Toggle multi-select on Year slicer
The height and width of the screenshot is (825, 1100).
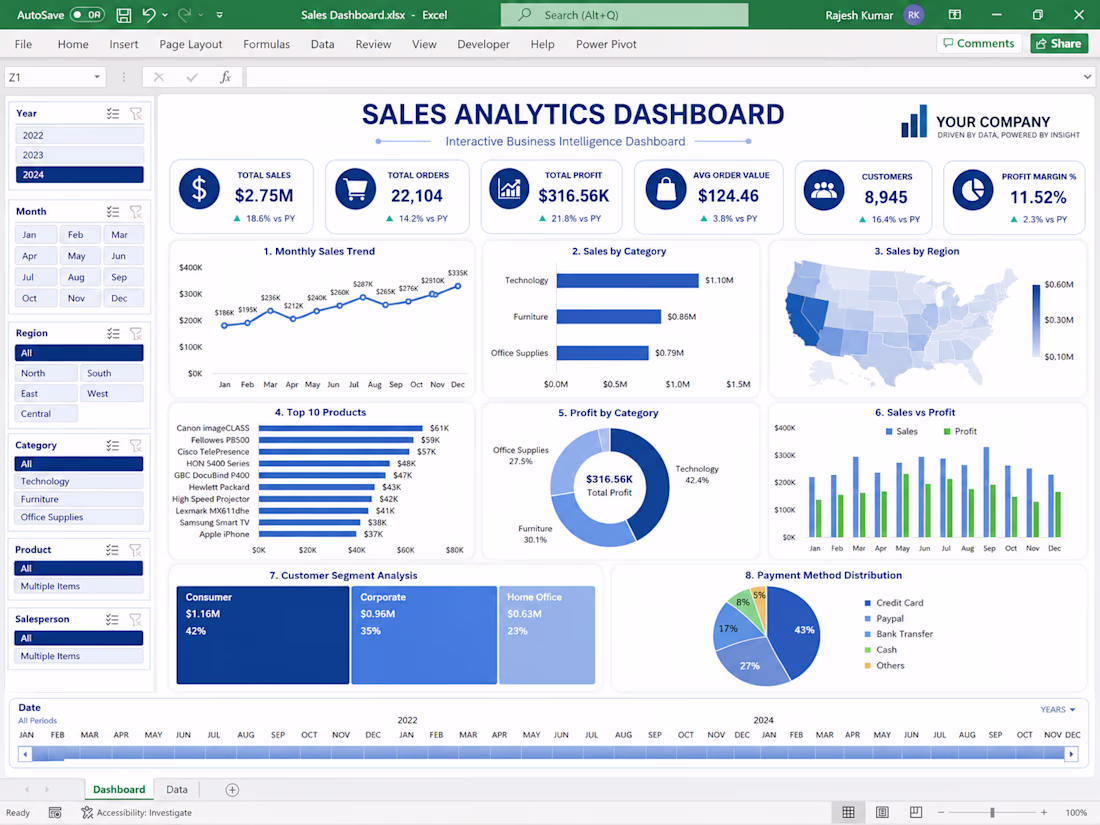tap(113, 113)
